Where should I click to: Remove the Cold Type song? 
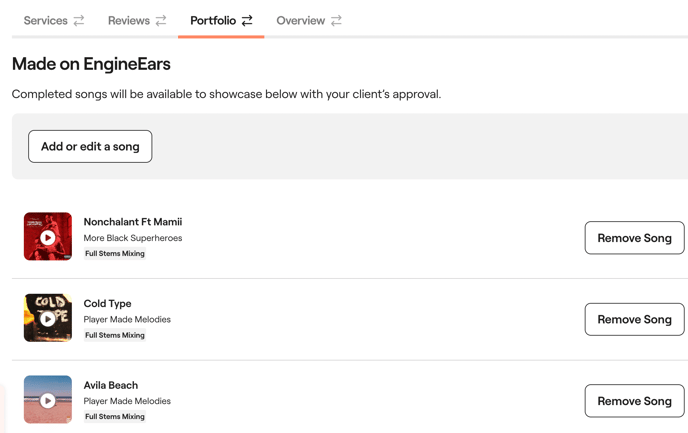[634, 319]
